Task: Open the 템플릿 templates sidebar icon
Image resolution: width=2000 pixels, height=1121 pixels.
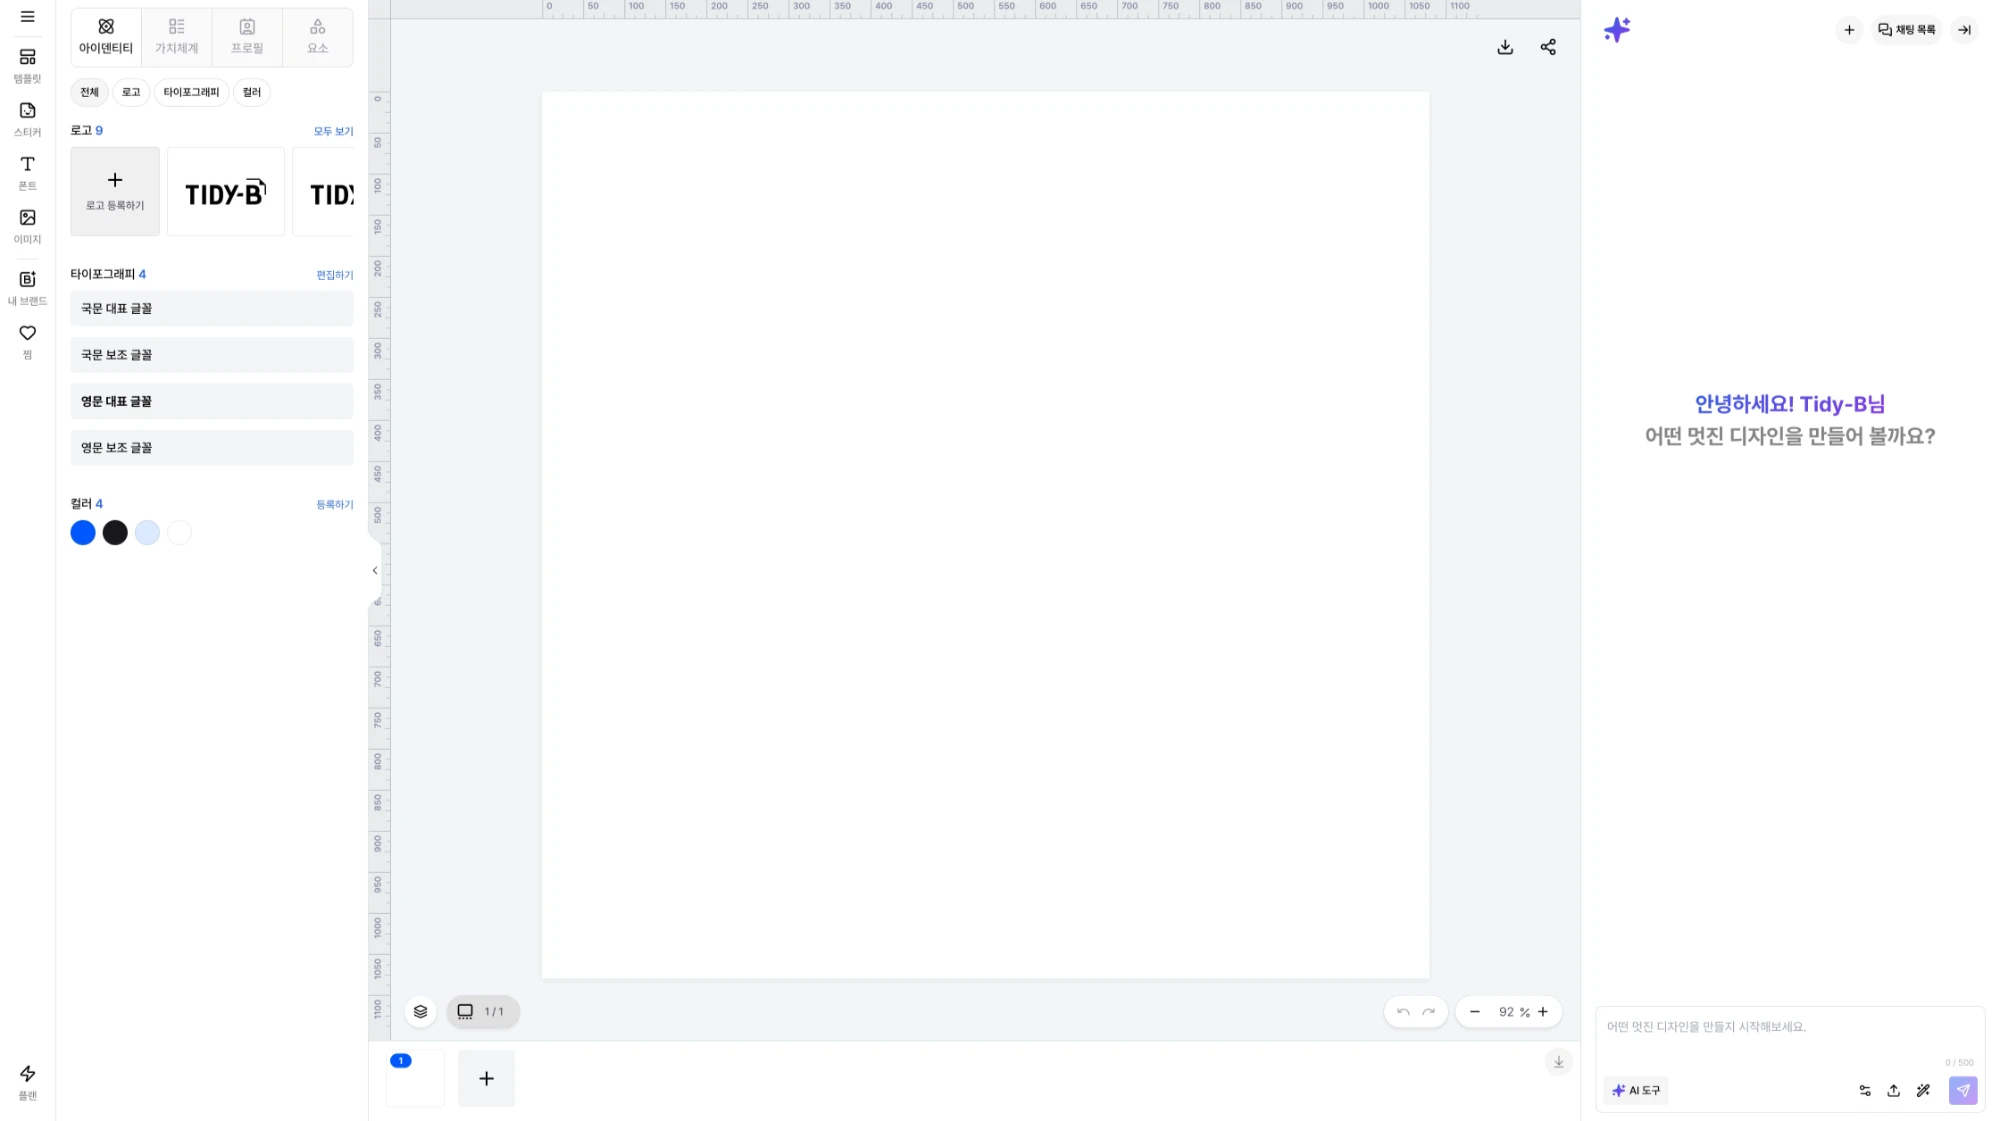Action: (27, 65)
